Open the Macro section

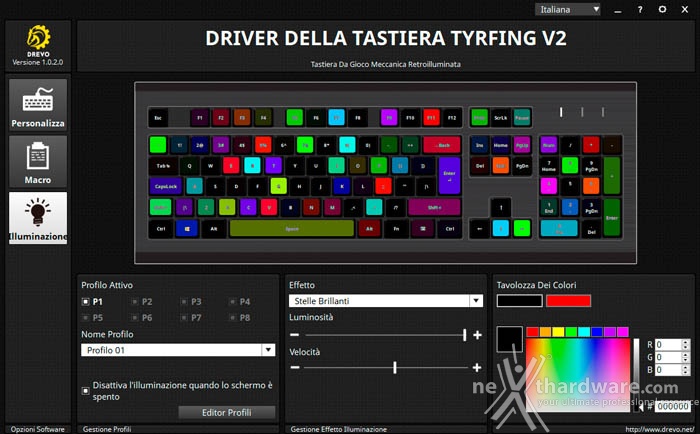tap(38, 162)
